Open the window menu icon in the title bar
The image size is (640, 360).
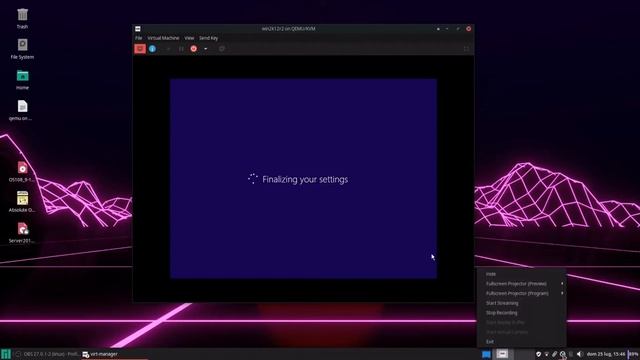click(x=138, y=29)
